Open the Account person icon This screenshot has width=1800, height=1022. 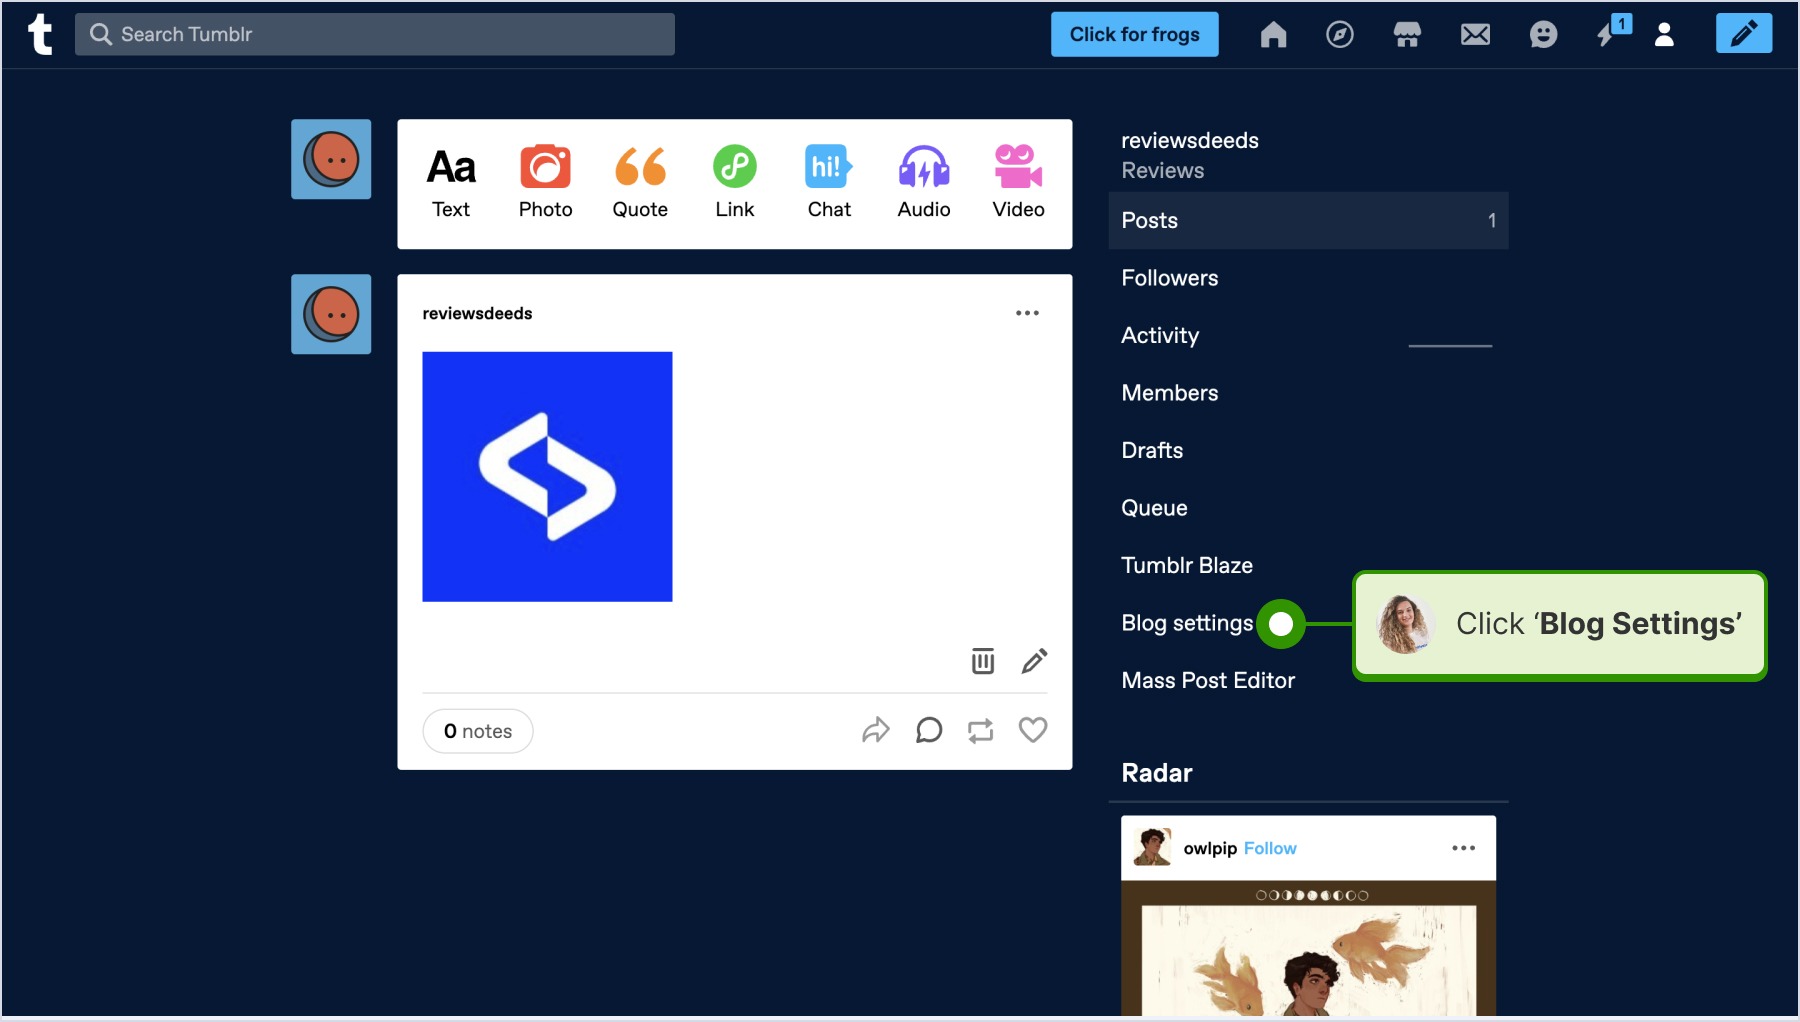click(1664, 35)
